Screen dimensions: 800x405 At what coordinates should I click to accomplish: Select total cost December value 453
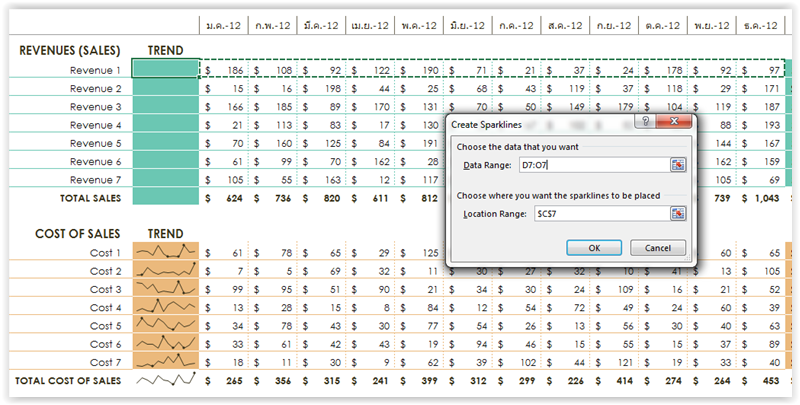pos(771,381)
